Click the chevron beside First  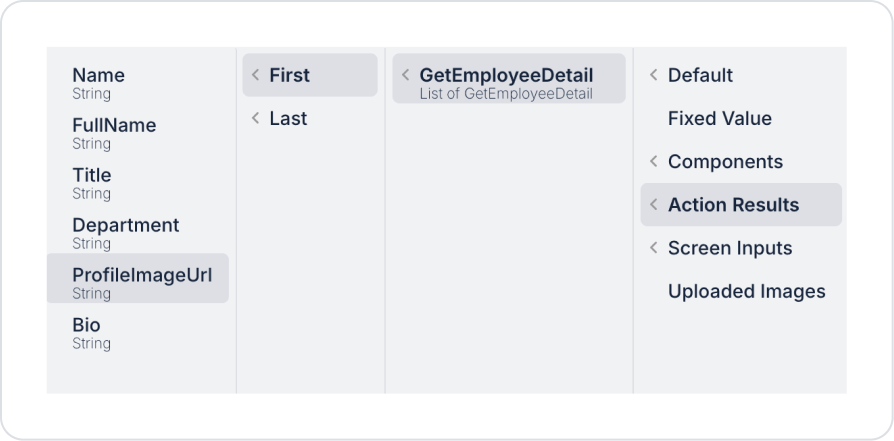pyautogui.click(x=255, y=75)
